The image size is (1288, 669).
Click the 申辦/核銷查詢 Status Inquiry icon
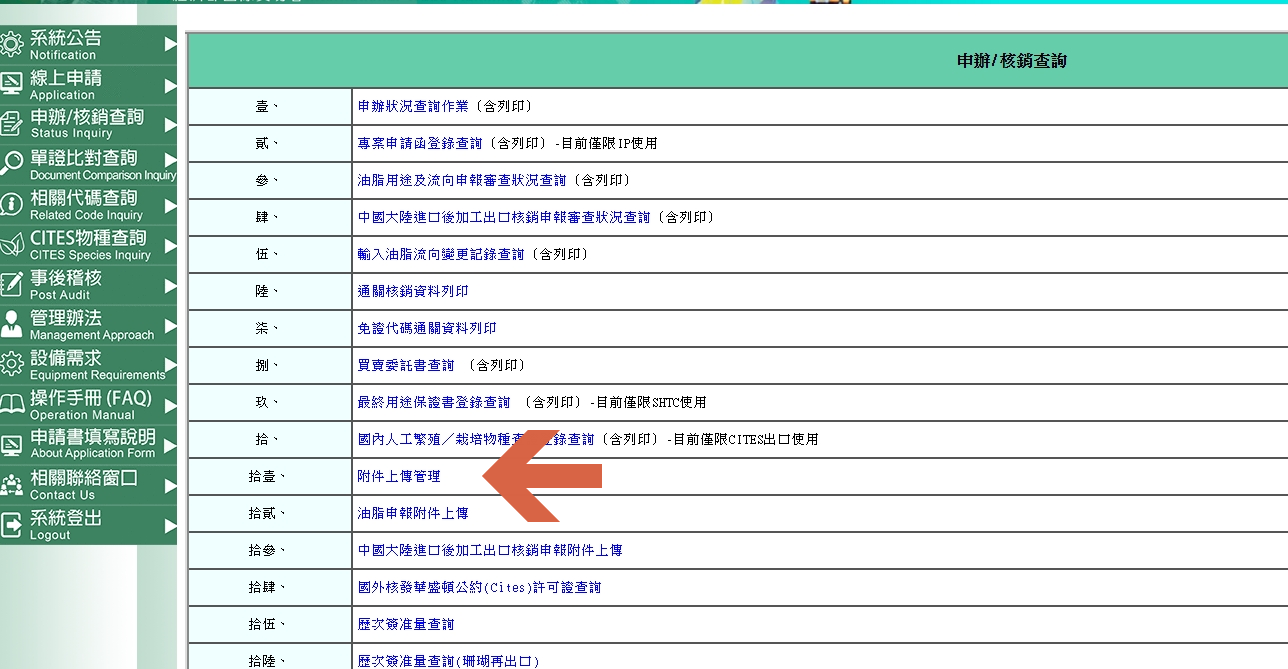pos(12,125)
